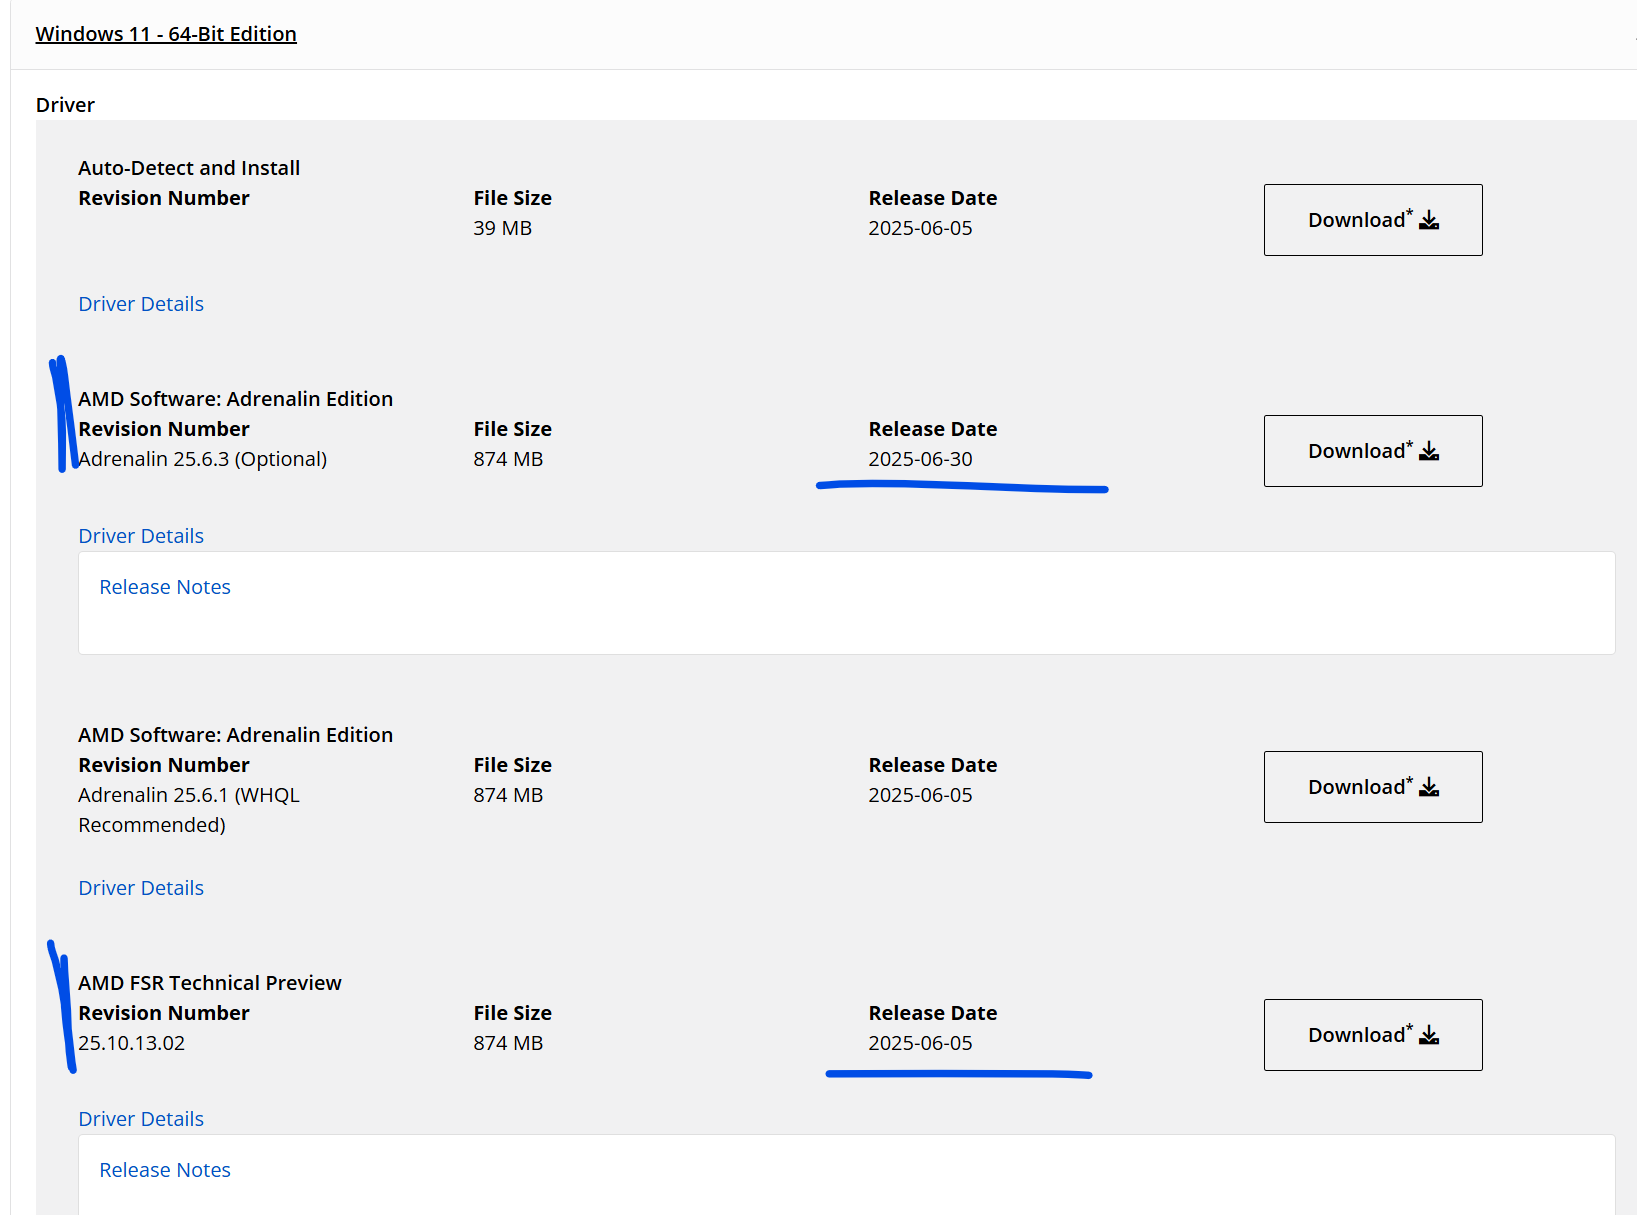Open Driver Details under Adrenalin 25.6.3
1637x1215 pixels.
click(141, 536)
